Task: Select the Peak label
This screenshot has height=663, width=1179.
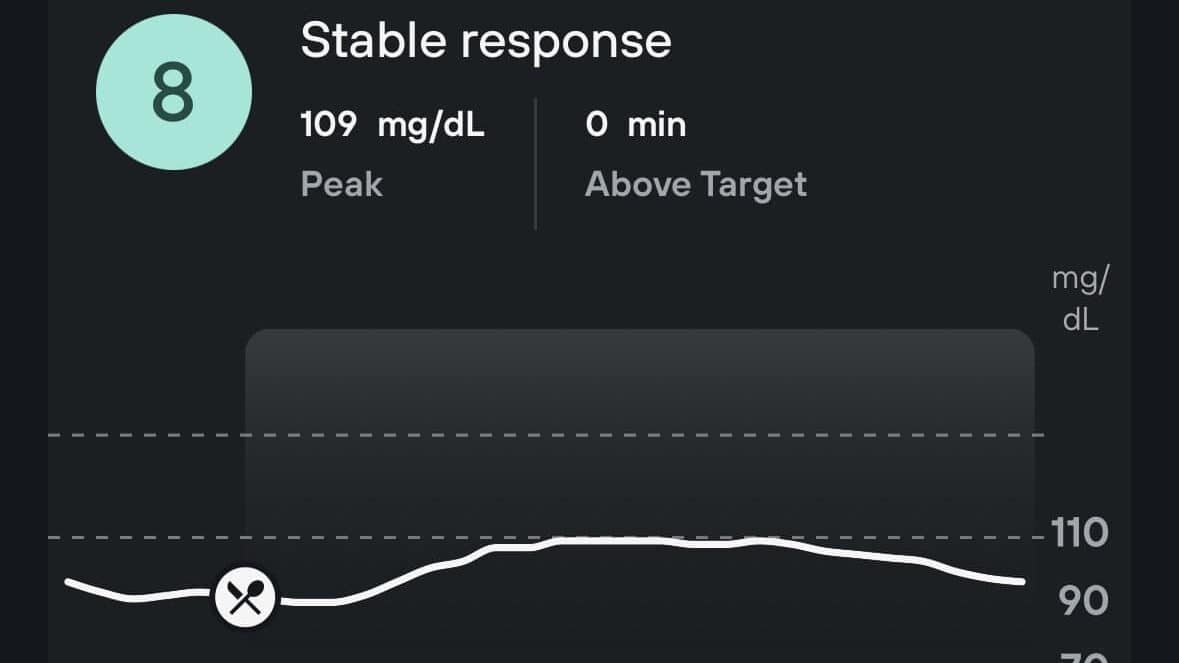Action: (x=341, y=184)
